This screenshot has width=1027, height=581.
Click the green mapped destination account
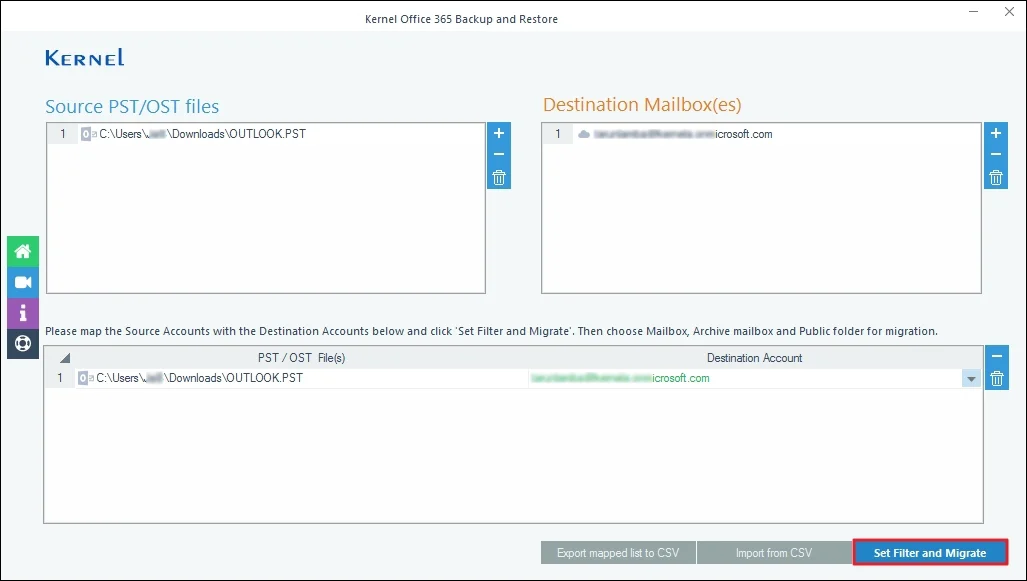[620, 378]
